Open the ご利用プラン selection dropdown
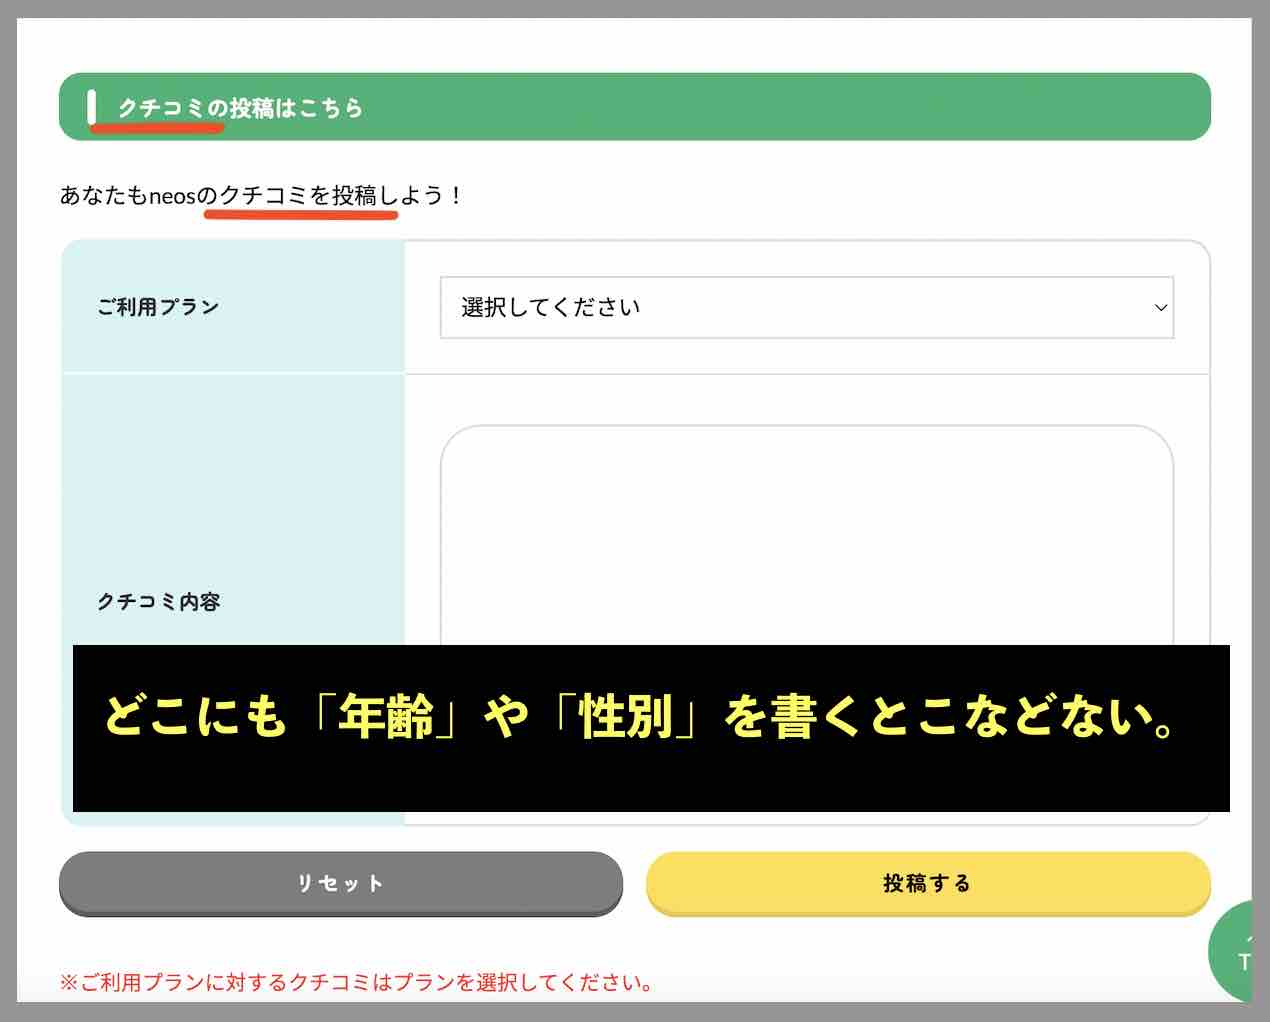This screenshot has width=1270, height=1022. click(806, 307)
